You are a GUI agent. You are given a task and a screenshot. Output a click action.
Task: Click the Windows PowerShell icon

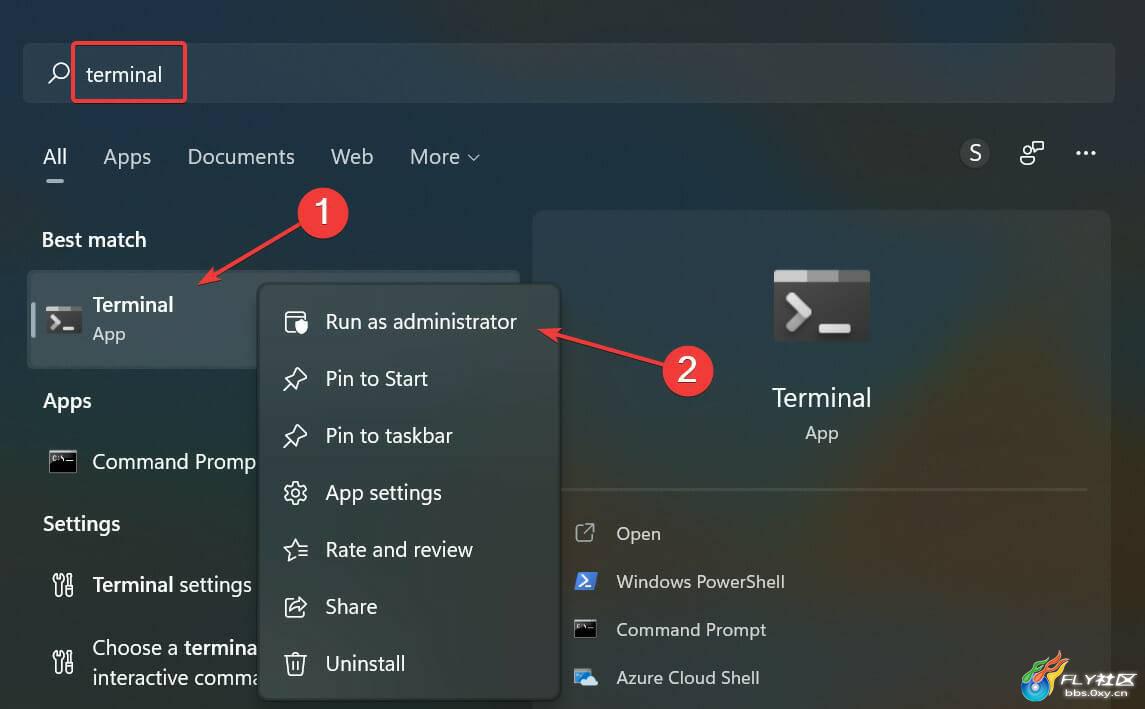tap(586, 581)
